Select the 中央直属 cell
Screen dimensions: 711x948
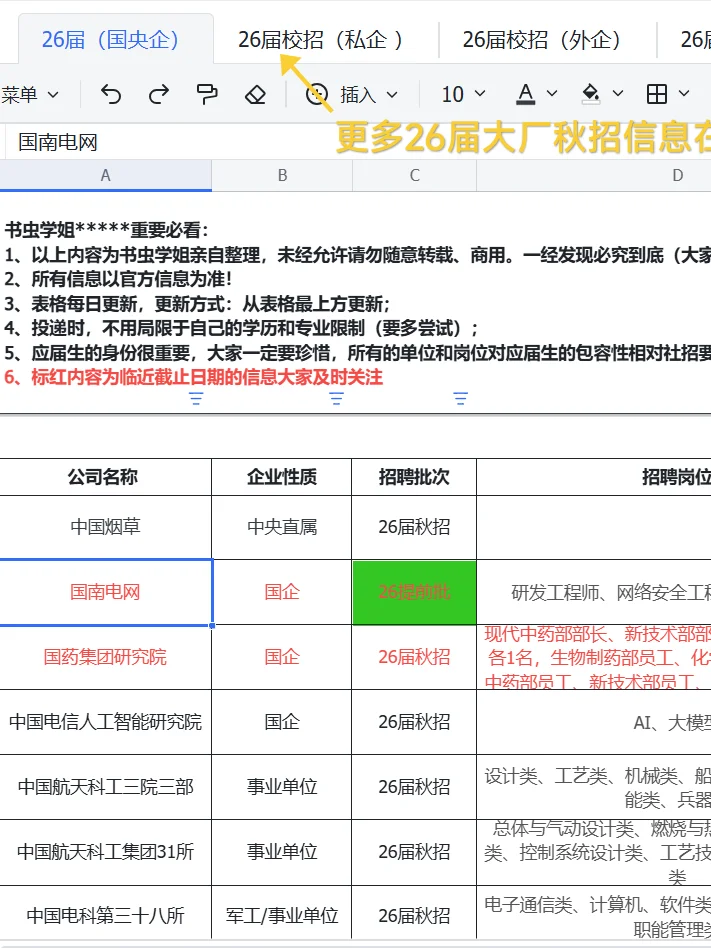coord(282,527)
